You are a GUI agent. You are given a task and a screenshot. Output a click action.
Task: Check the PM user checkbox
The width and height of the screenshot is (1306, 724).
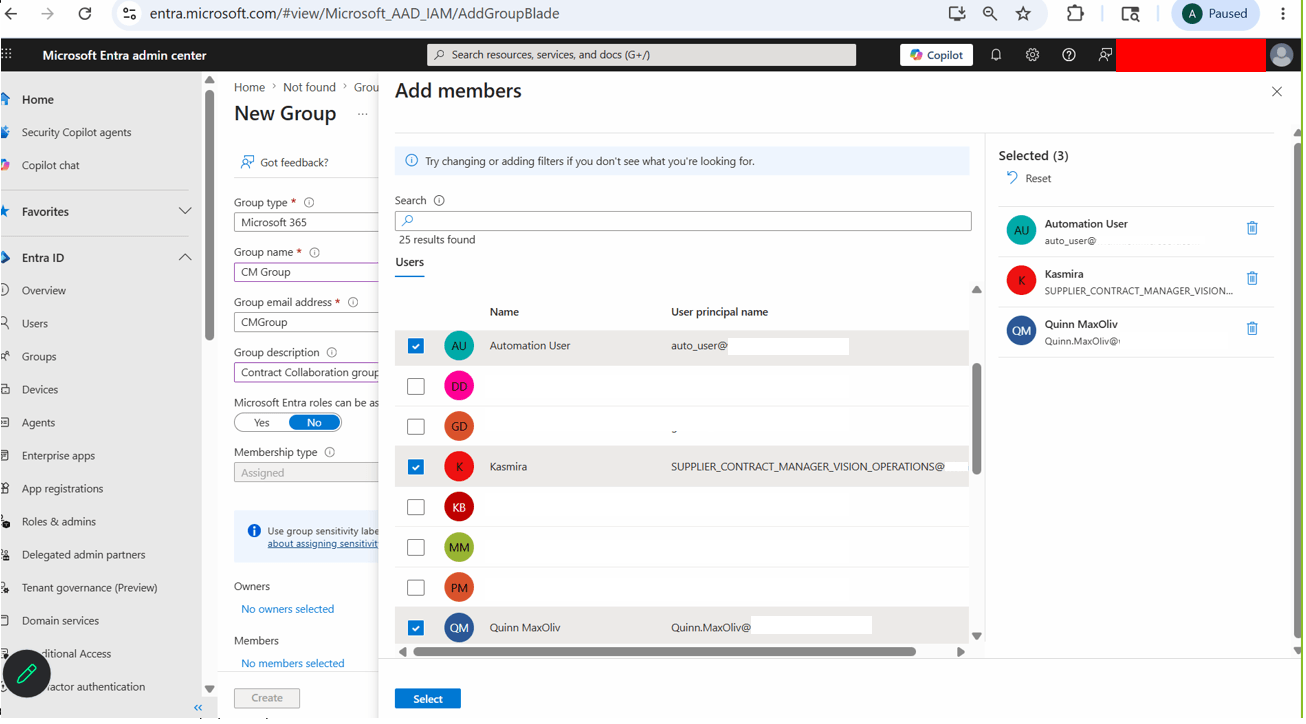(416, 588)
